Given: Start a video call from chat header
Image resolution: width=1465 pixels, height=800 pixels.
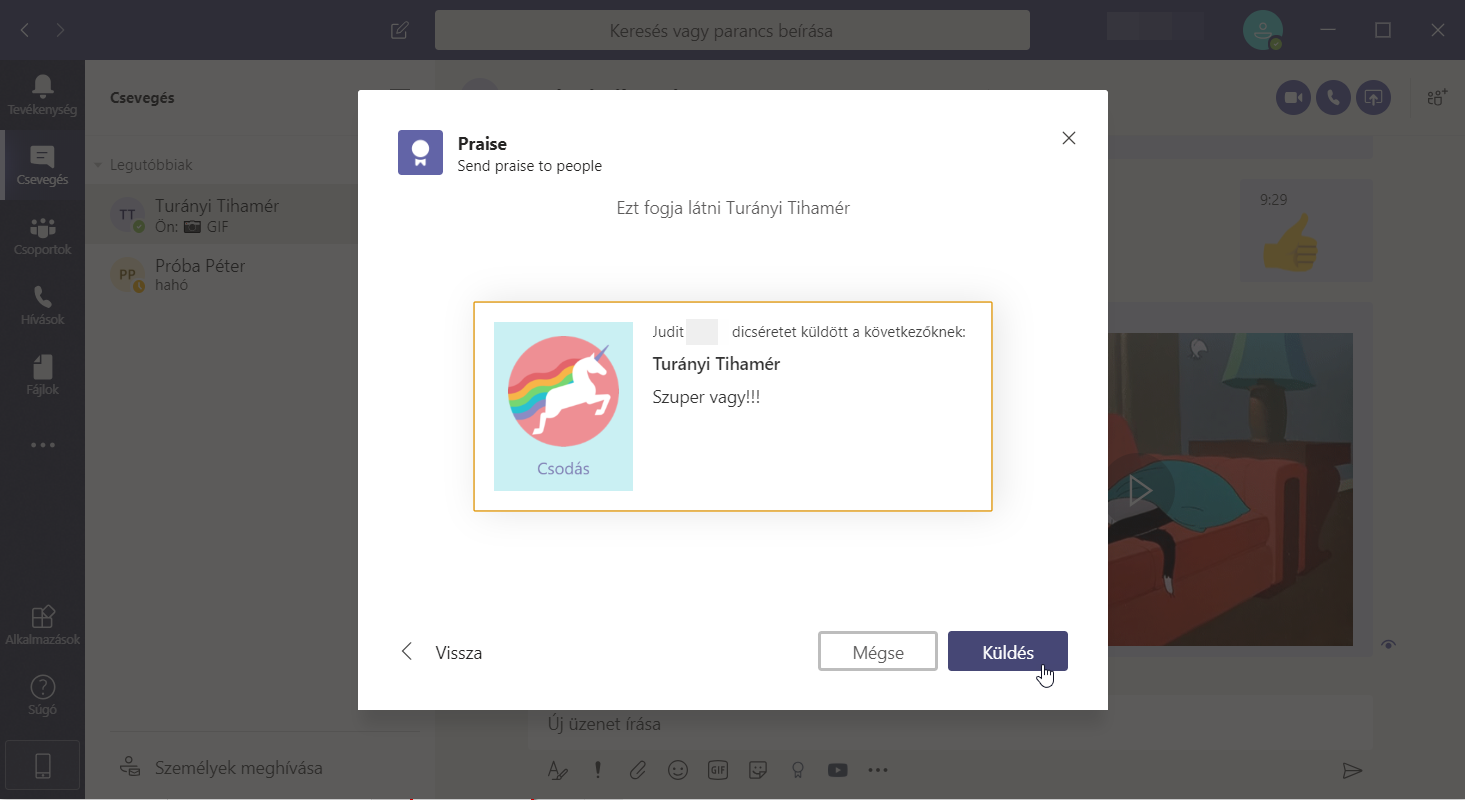Looking at the screenshot, I should coord(1293,97).
